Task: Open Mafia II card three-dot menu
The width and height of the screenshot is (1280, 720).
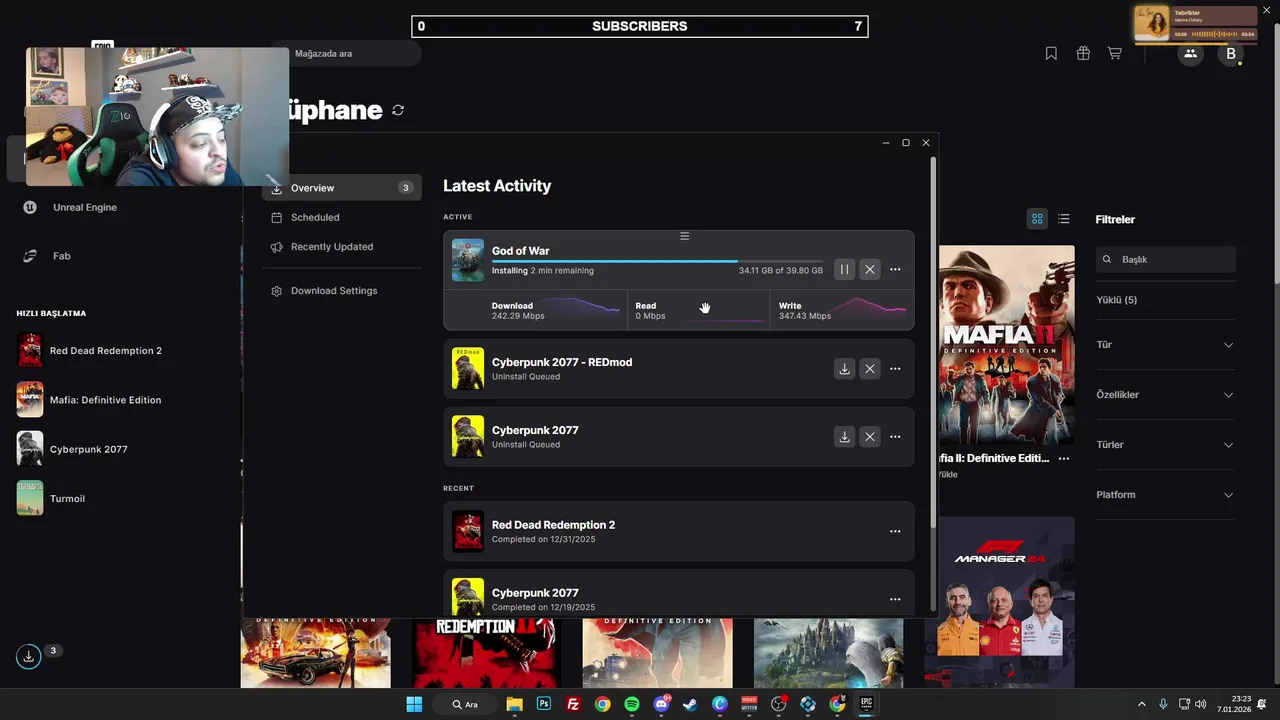Action: (1064, 459)
